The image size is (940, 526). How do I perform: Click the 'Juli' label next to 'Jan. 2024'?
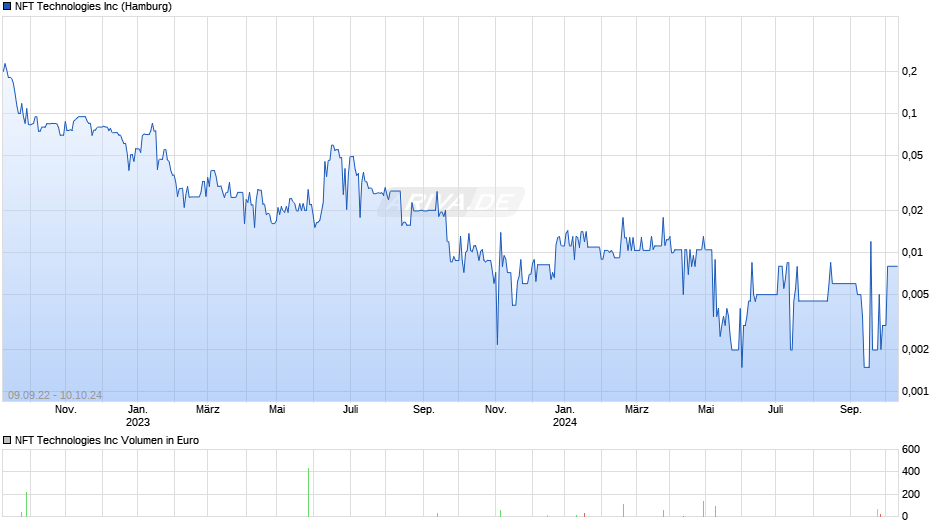(776, 410)
